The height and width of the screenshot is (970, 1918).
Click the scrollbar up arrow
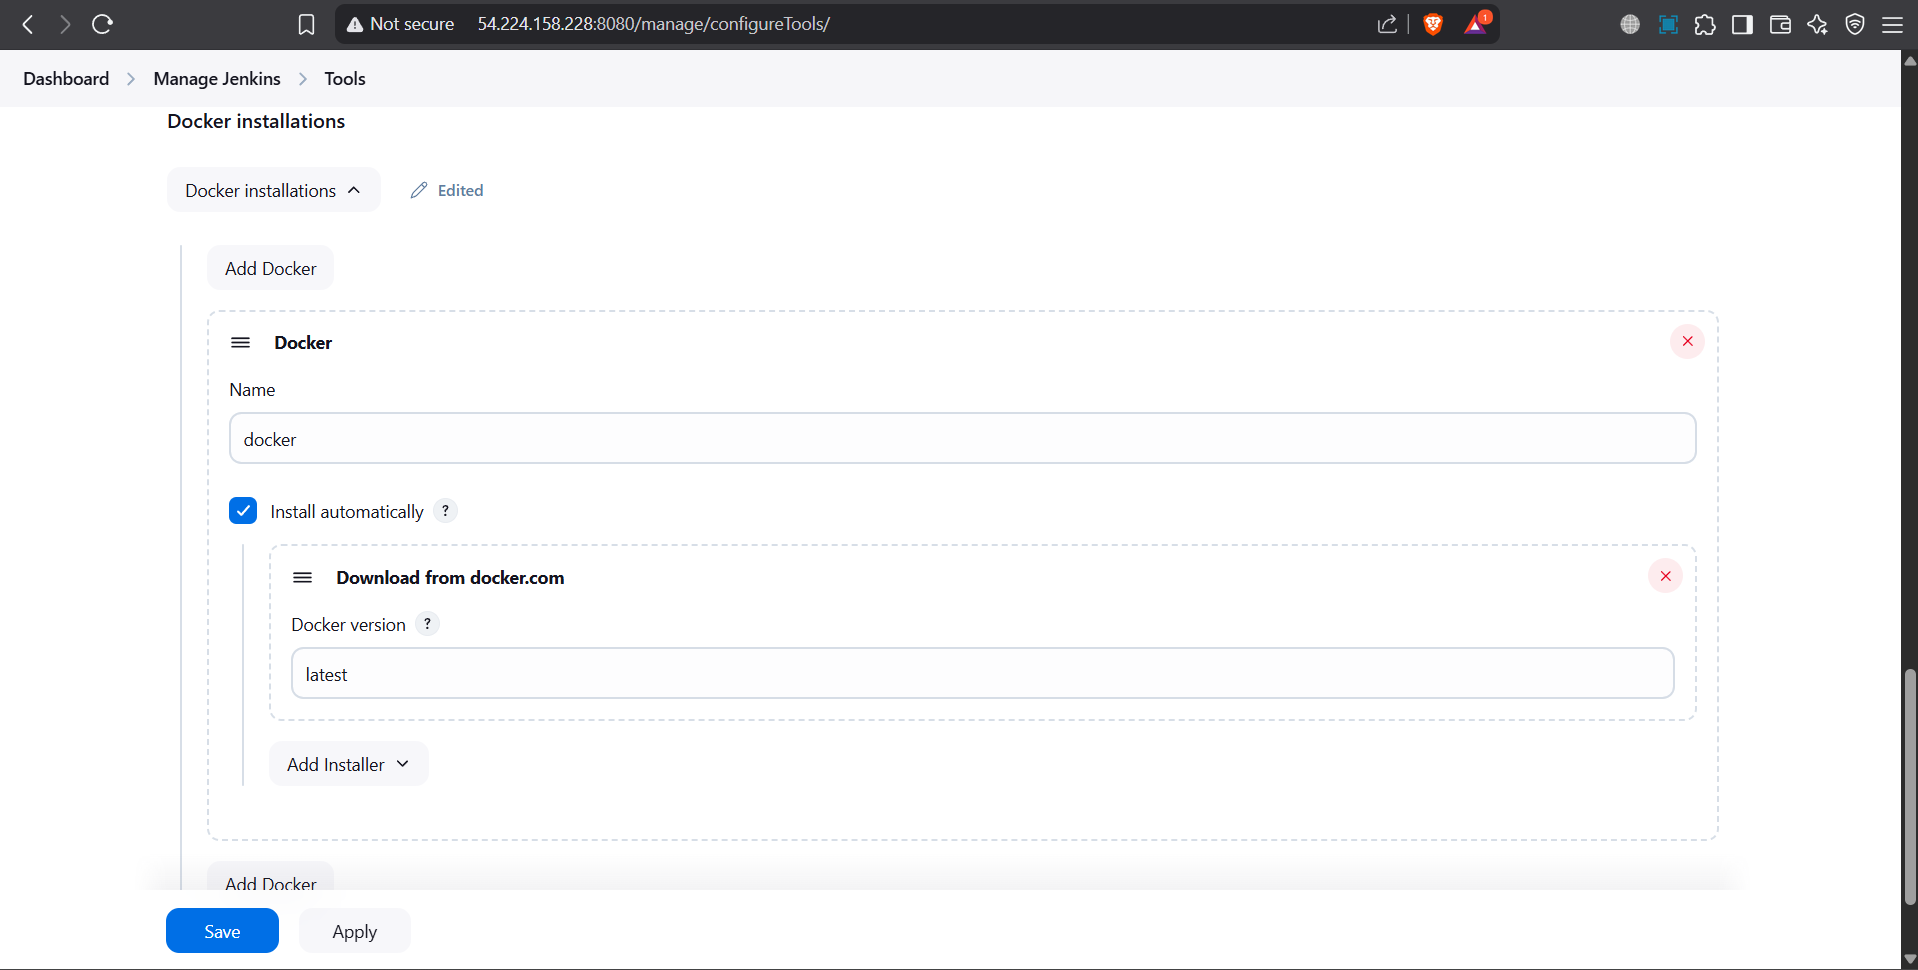point(1910,60)
